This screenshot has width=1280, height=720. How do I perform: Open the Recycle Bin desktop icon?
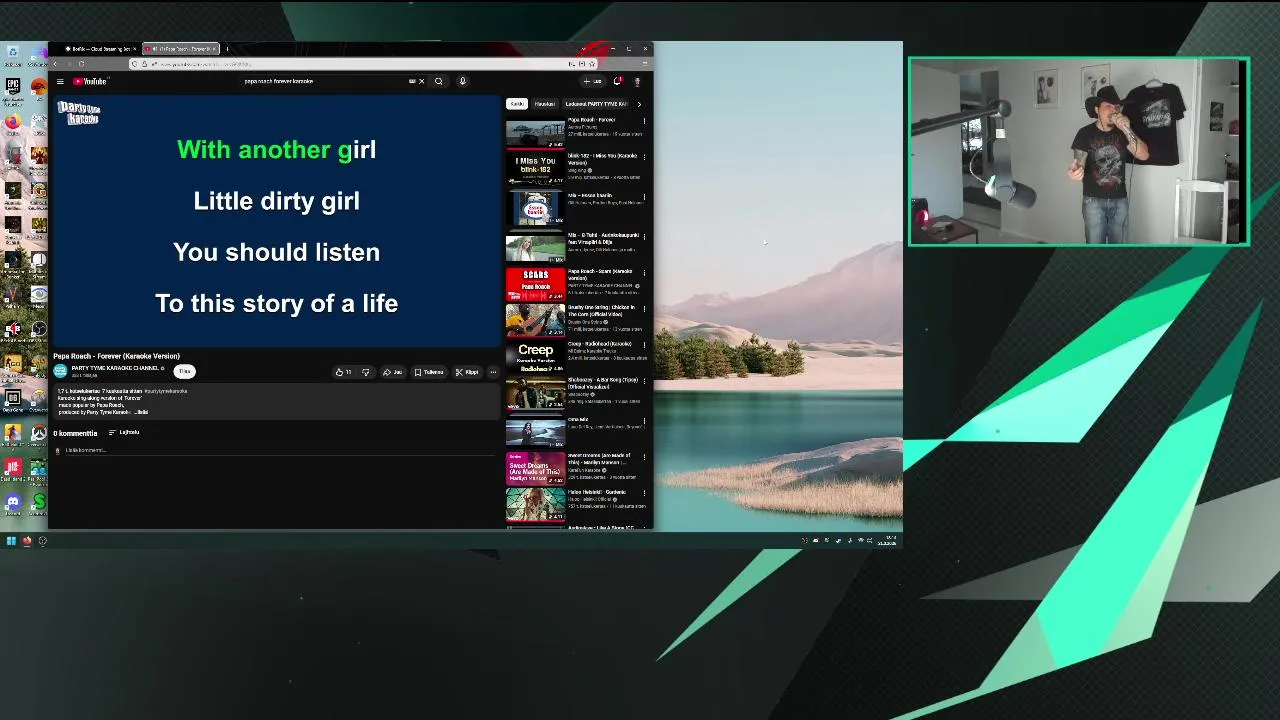click(x=12, y=52)
